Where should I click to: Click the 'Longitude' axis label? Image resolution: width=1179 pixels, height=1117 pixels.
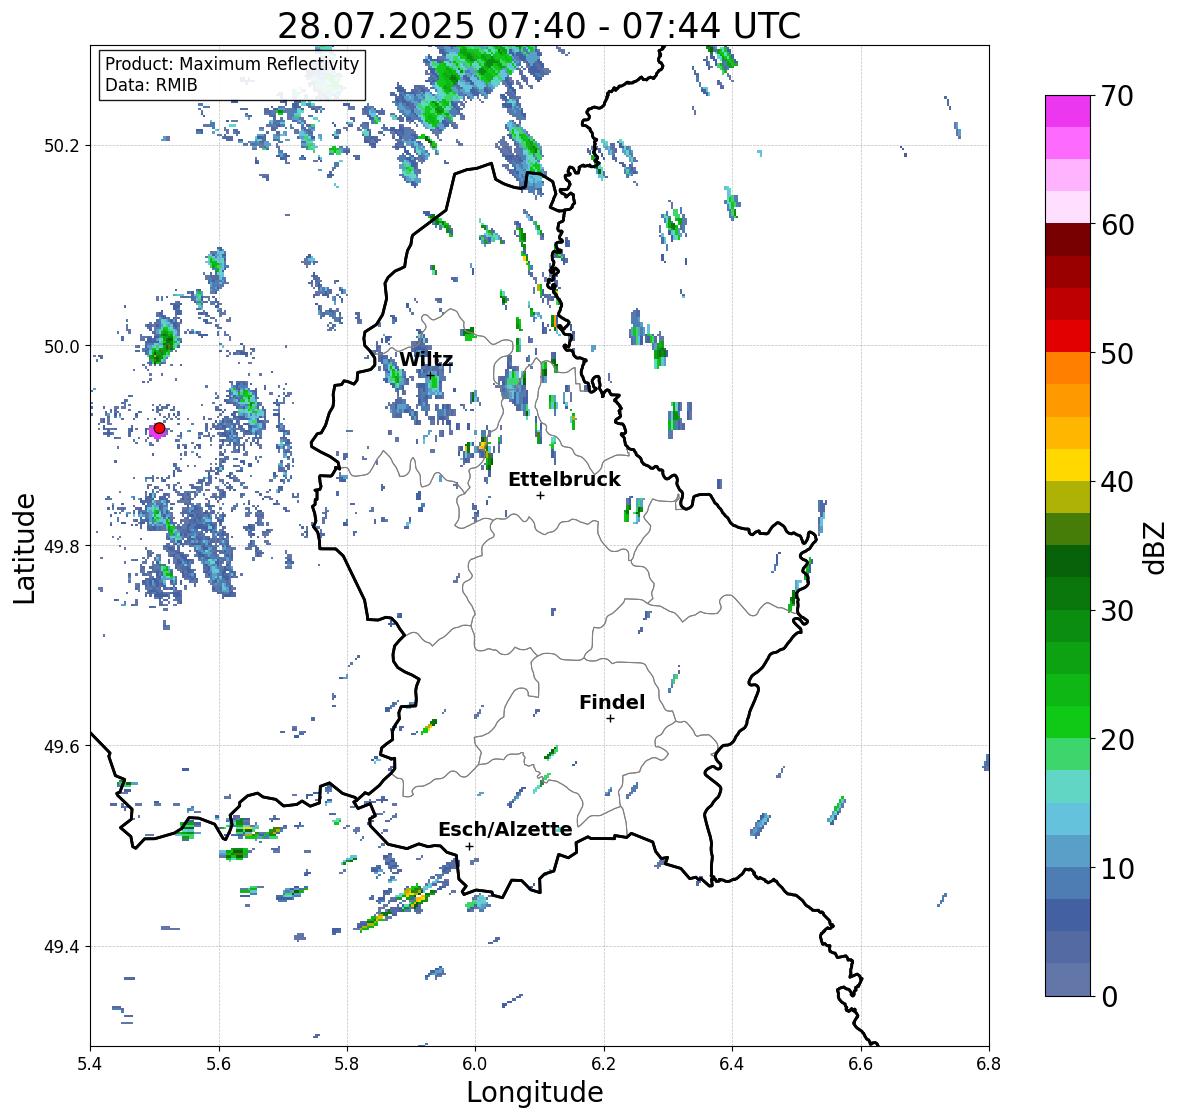tap(535, 1092)
